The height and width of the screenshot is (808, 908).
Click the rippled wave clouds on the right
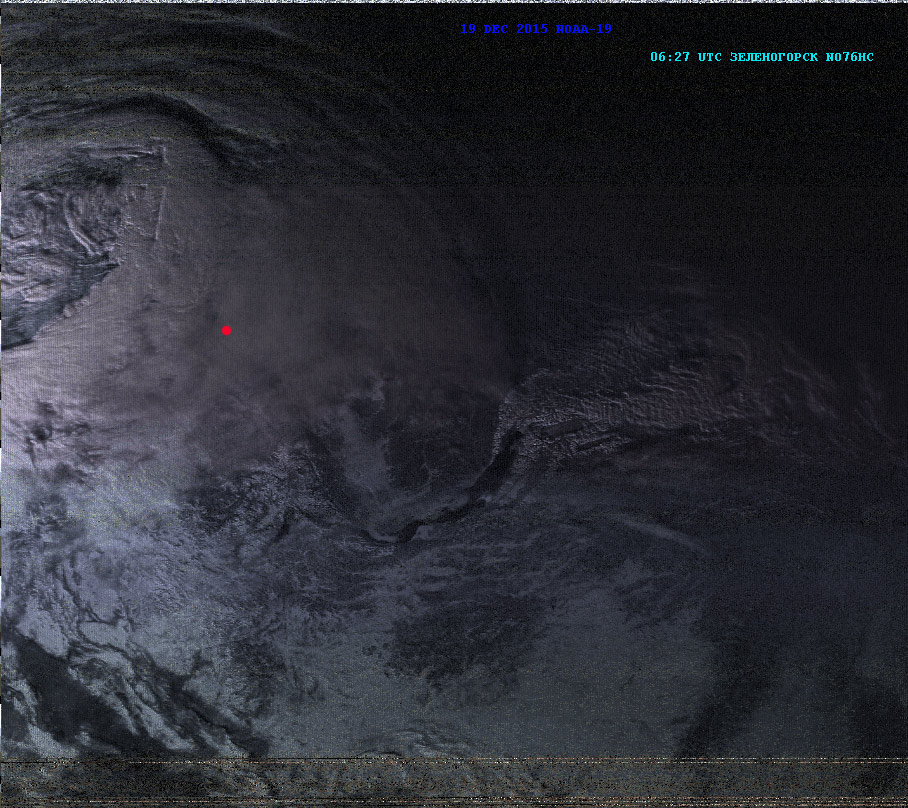pyautogui.click(x=680, y=370)
